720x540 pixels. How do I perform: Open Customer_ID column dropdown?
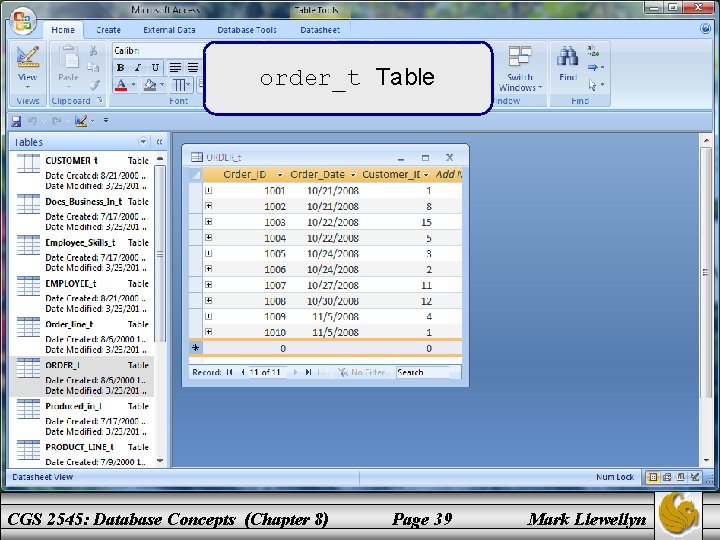click(426, 174)
